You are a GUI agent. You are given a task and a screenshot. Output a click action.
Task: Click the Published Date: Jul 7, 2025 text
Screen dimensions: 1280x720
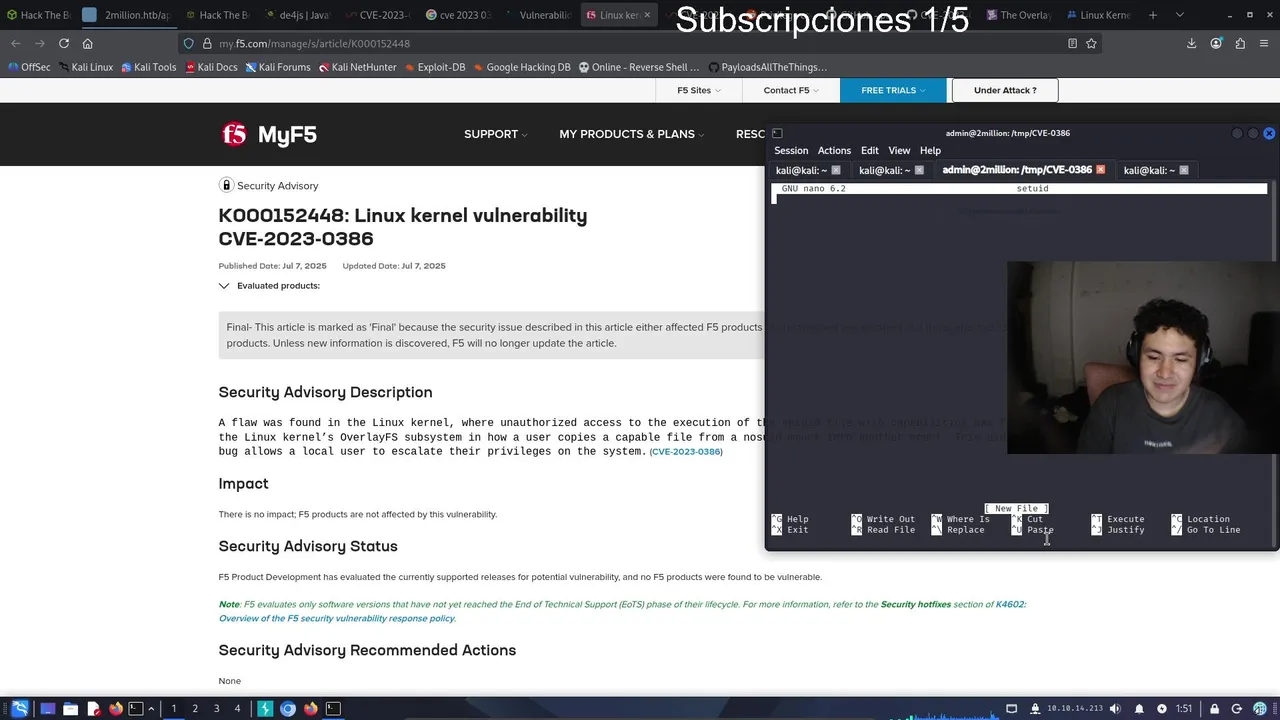click(272, 266)
